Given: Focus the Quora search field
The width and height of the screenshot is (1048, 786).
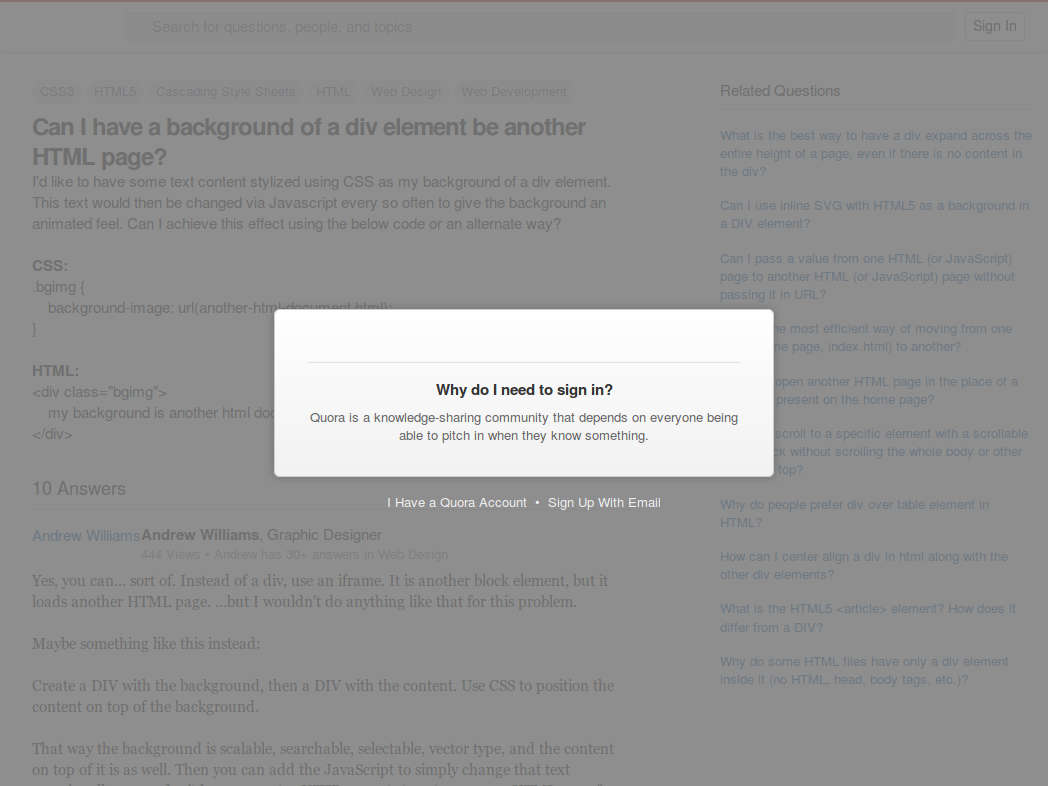Looking at the screenshot, I should [541, 27].
